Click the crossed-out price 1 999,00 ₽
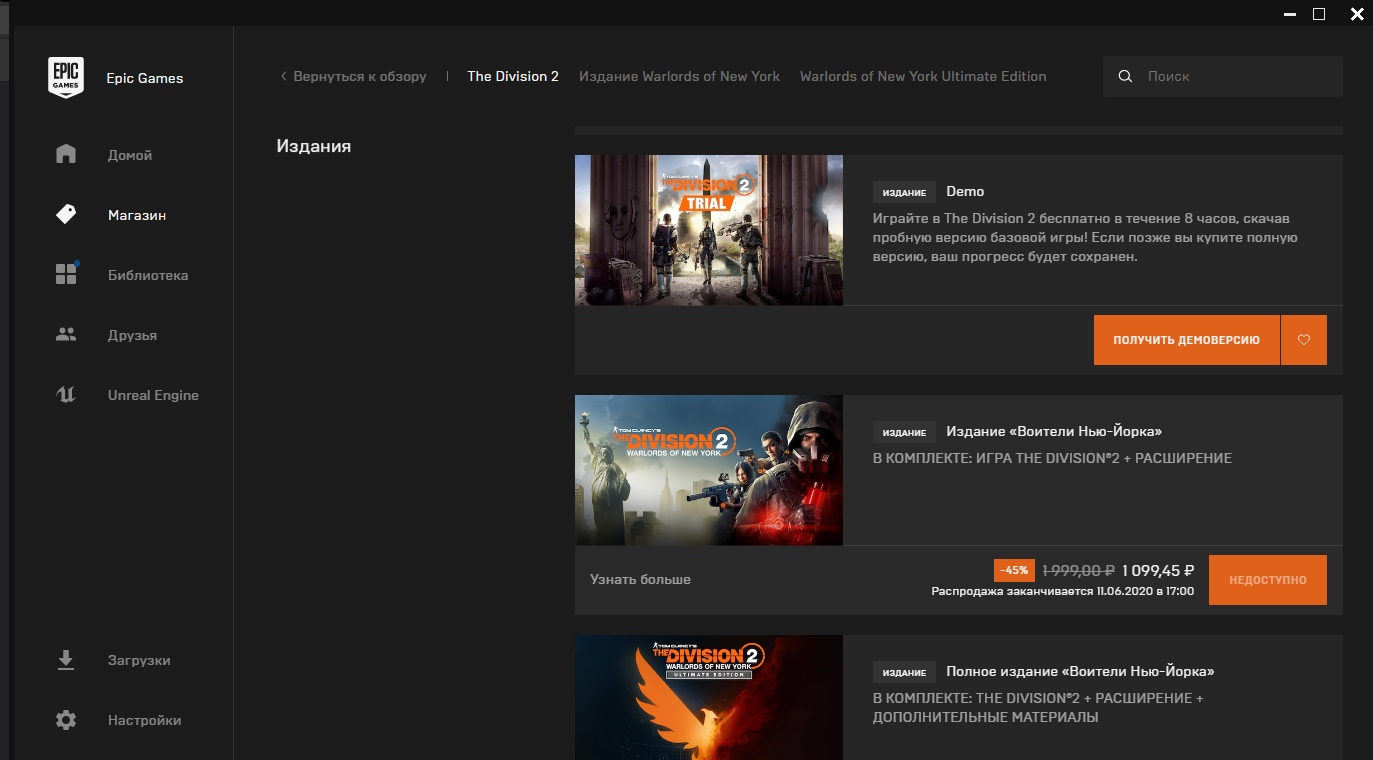The image size is (1373, 760). pyautogui.click(x=1078, y=570)
